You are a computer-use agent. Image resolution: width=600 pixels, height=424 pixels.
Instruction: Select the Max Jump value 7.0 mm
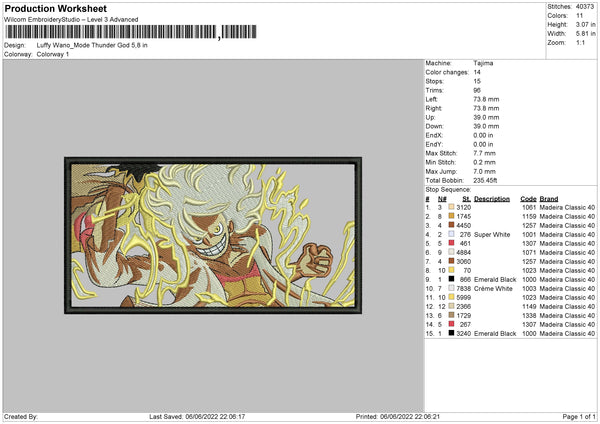[484, 171]
